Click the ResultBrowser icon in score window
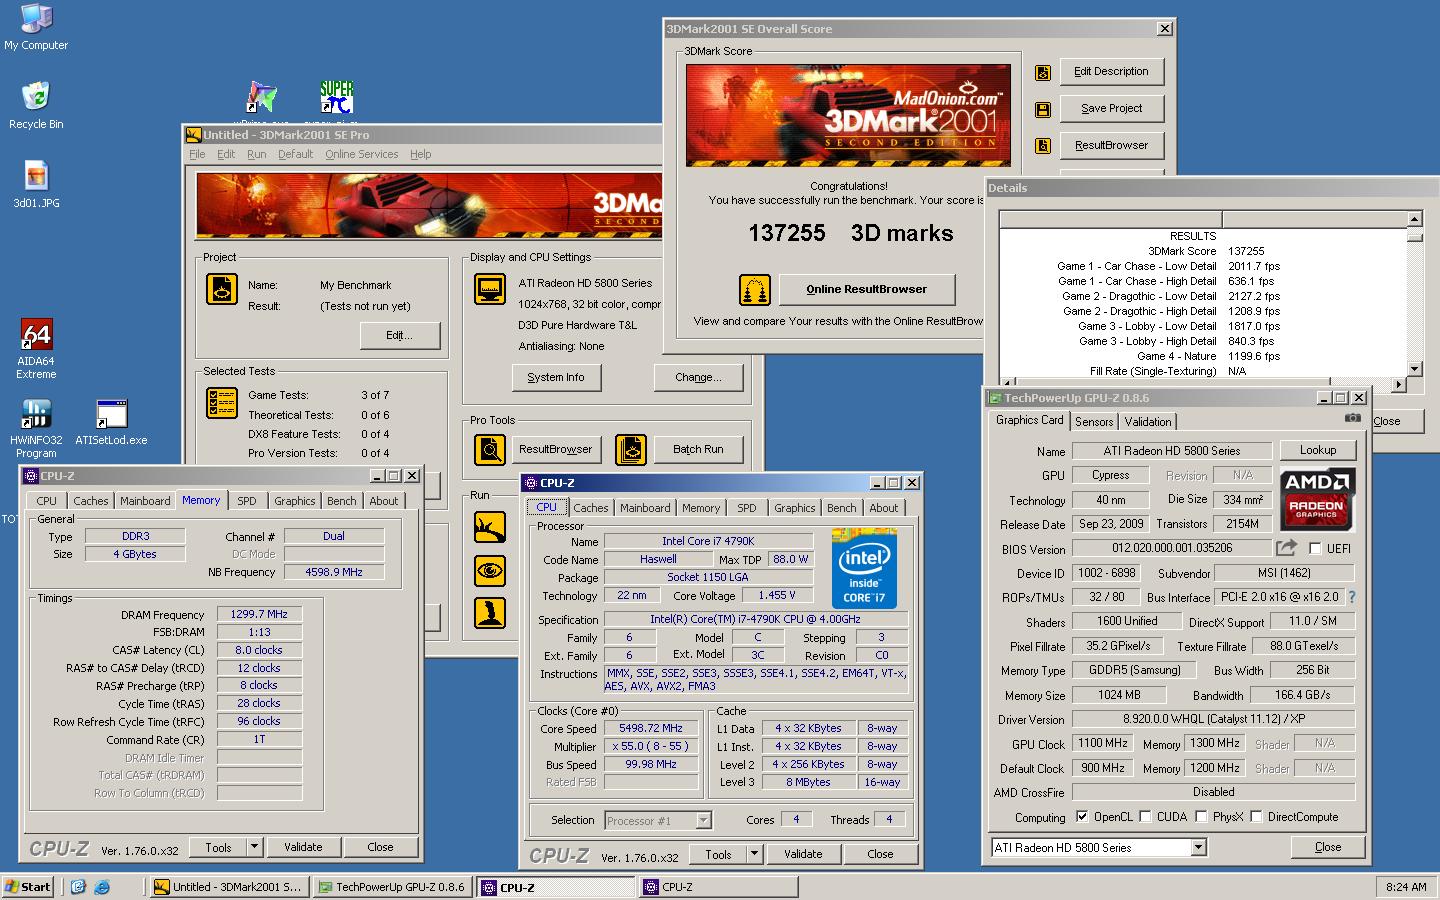1440x900 pixels. pyautogui.click(x=1043, y=146)
